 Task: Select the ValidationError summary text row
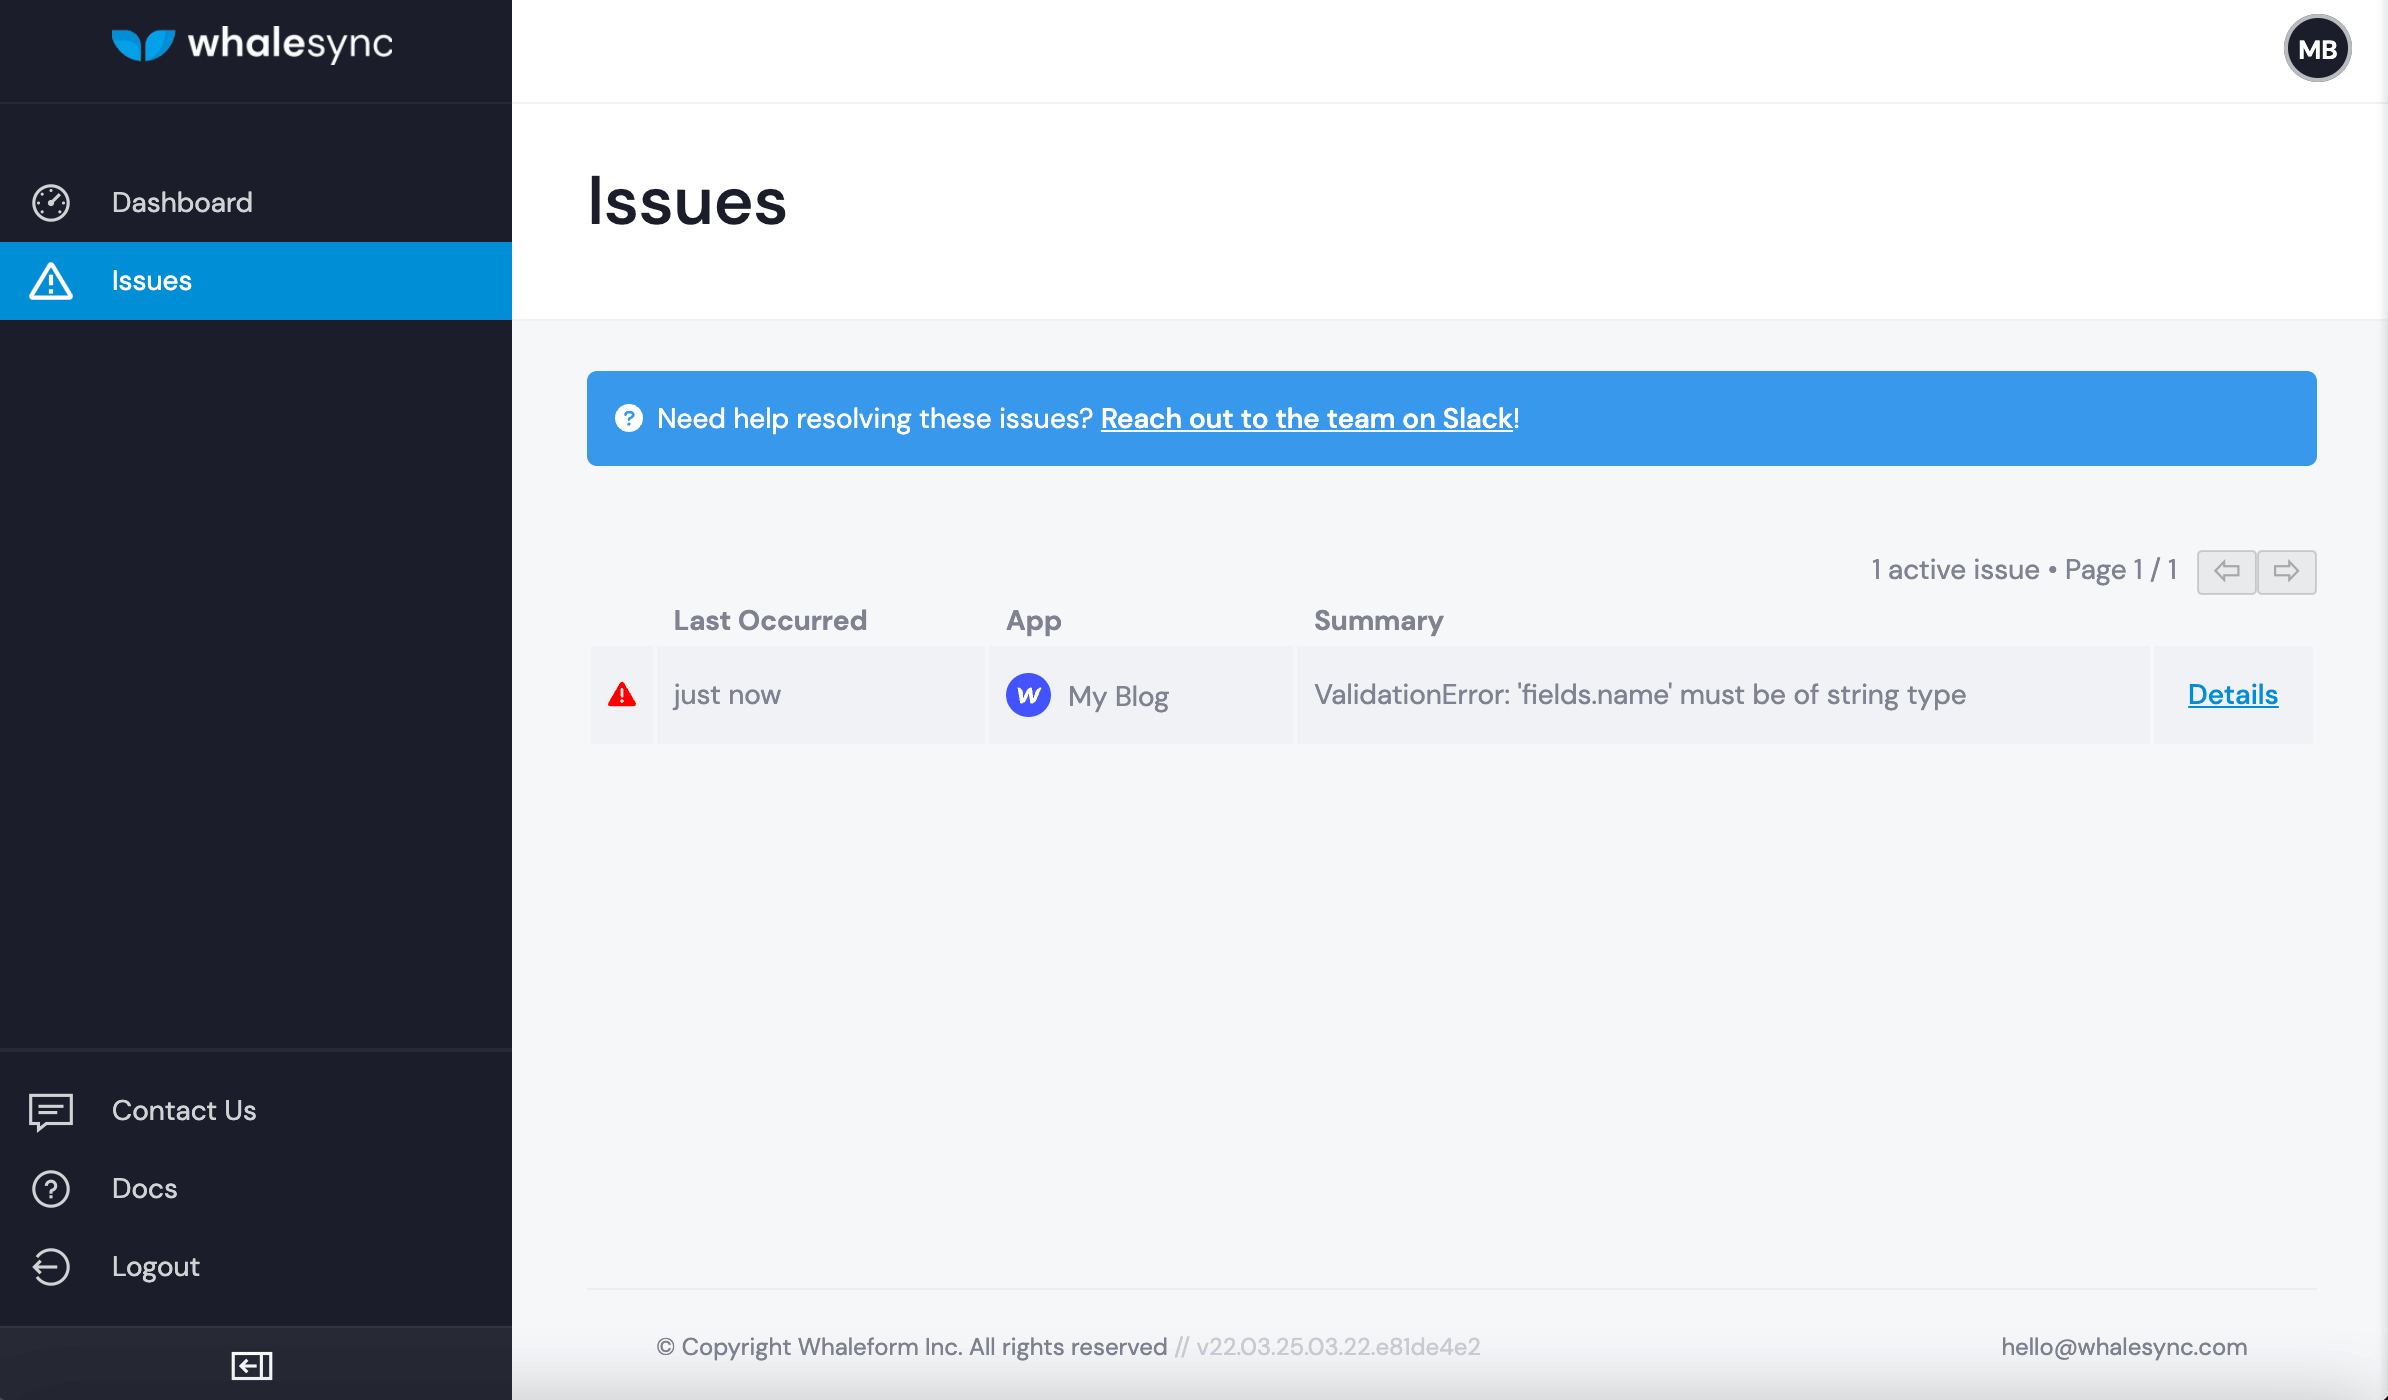coord(1640,694)
